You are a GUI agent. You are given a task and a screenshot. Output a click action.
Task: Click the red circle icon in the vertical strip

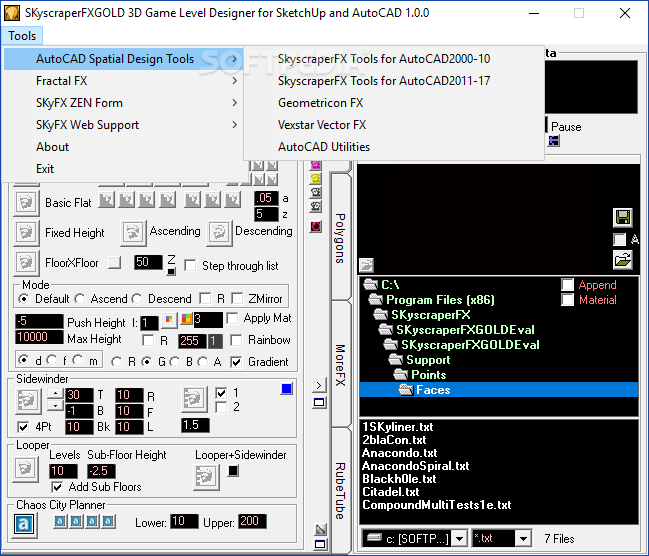[316, 226]
